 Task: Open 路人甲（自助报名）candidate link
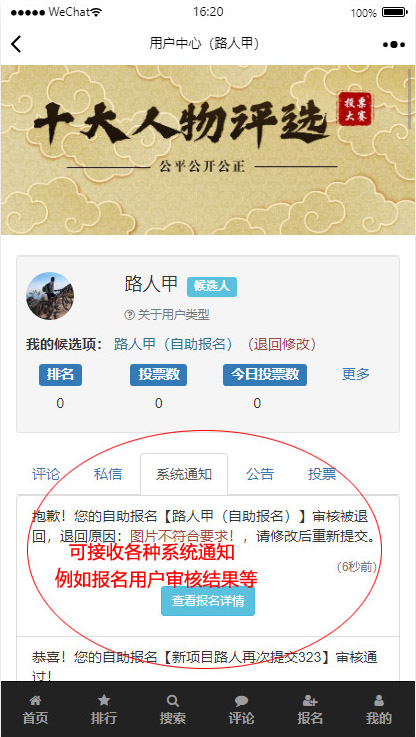(x=173, y=345)
